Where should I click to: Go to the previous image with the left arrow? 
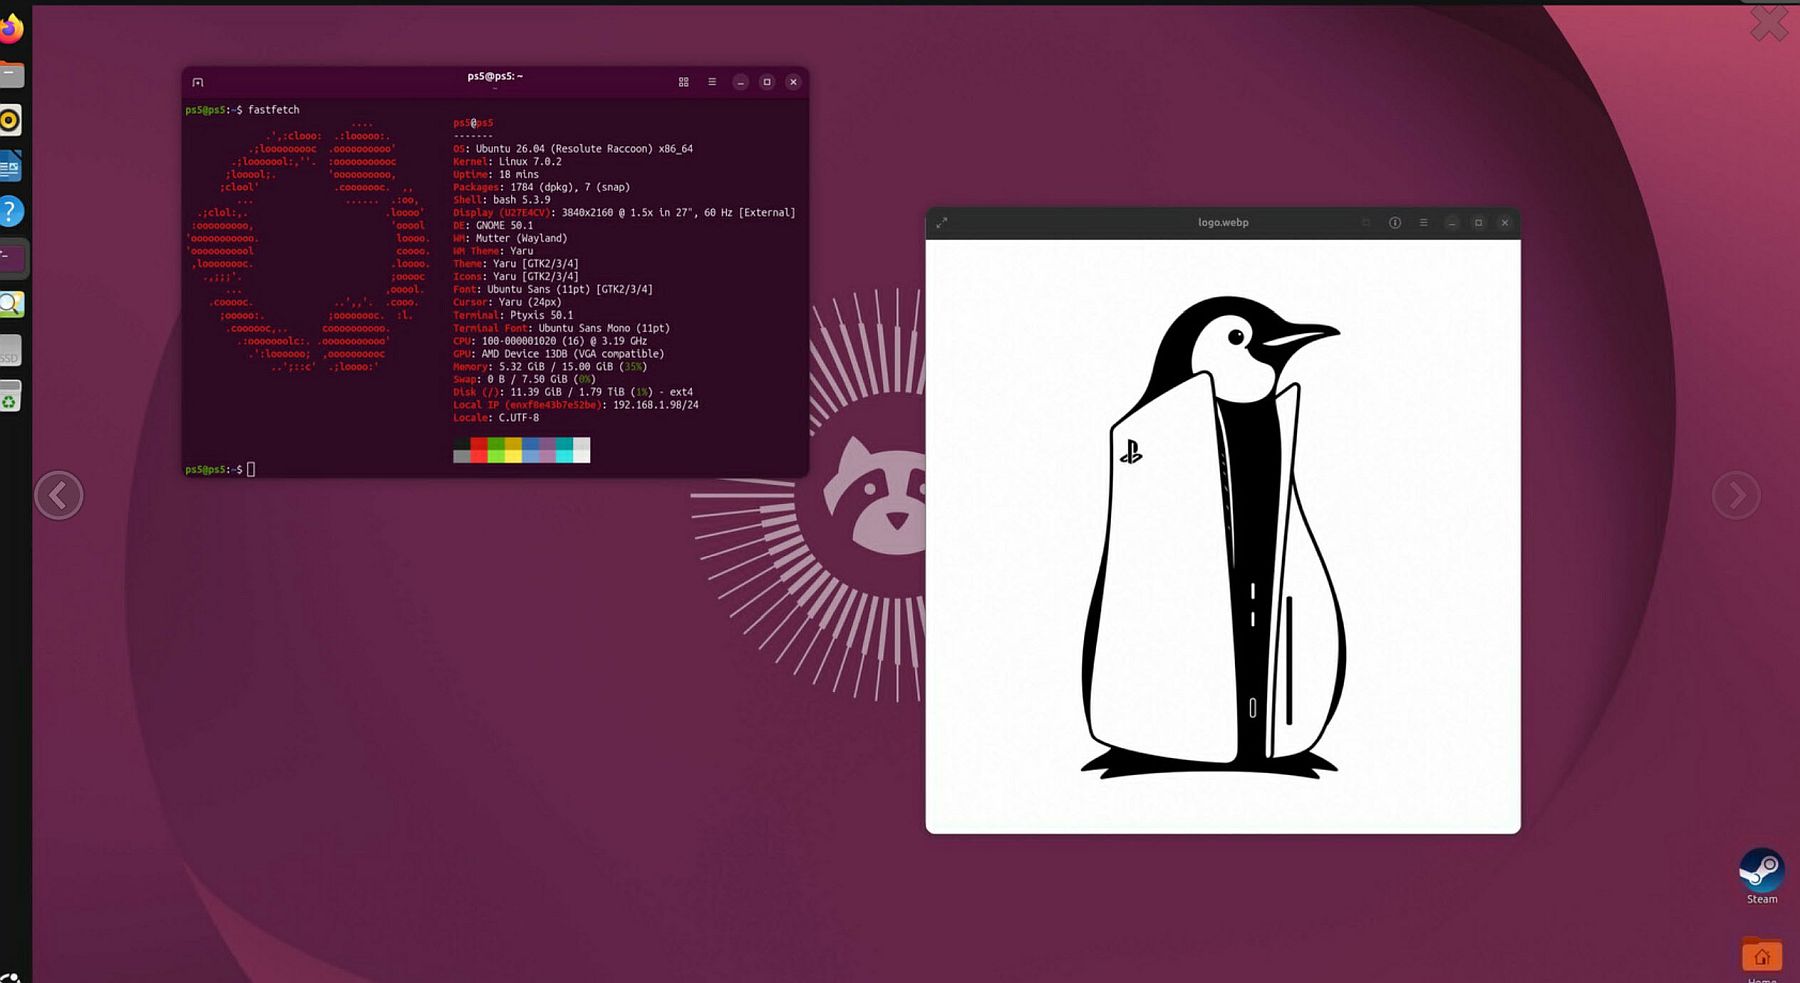coord(59,495)
